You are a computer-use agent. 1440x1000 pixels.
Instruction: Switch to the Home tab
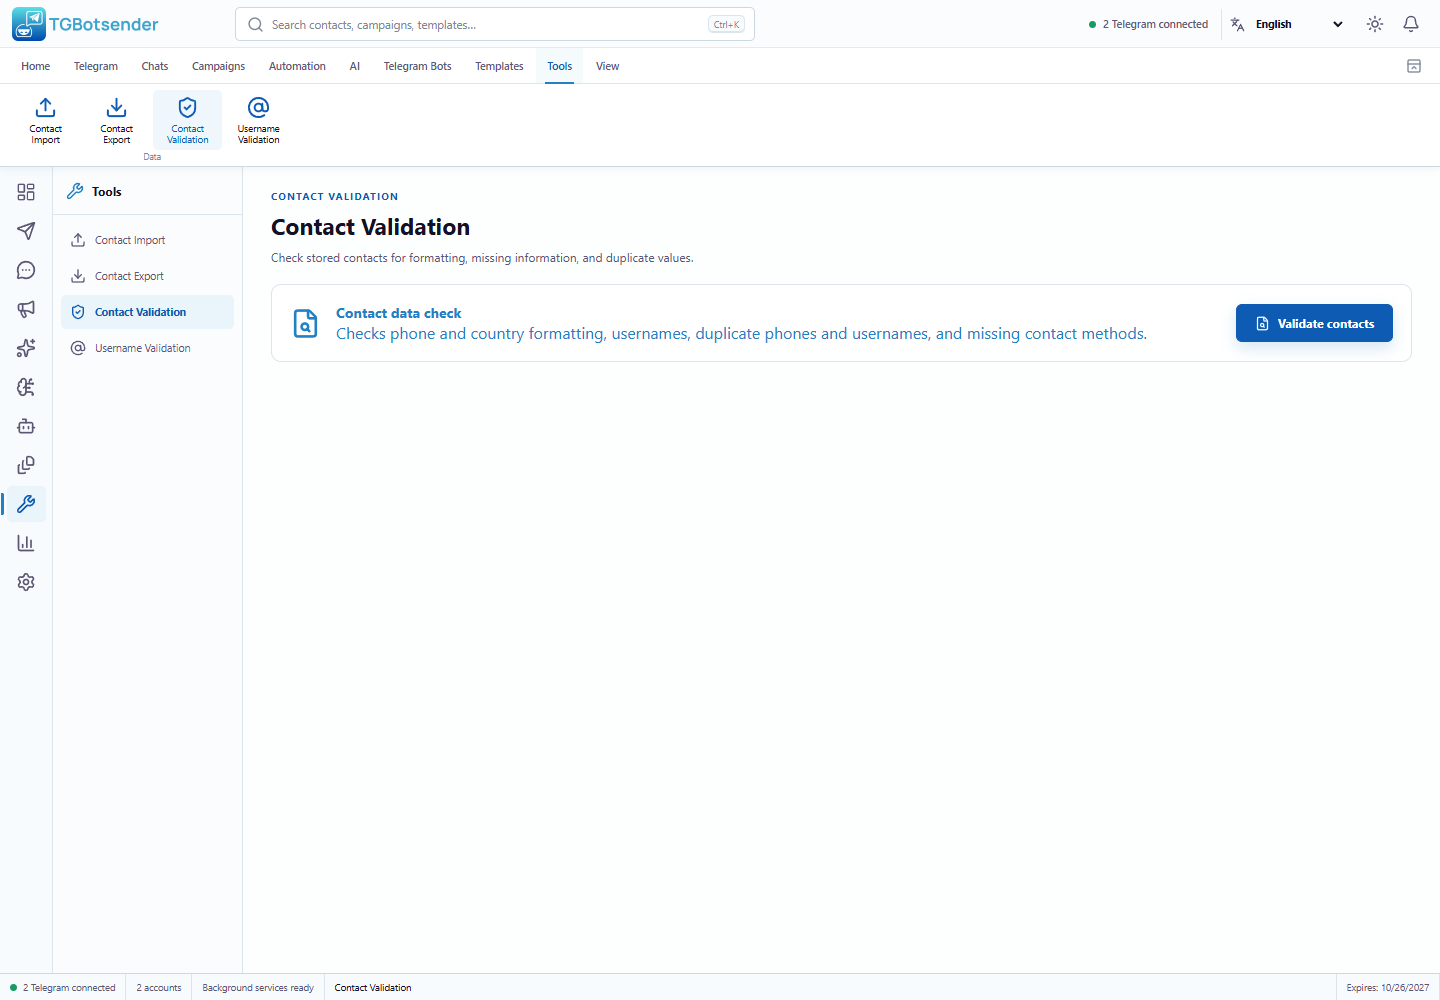click(x=36, y=66)
